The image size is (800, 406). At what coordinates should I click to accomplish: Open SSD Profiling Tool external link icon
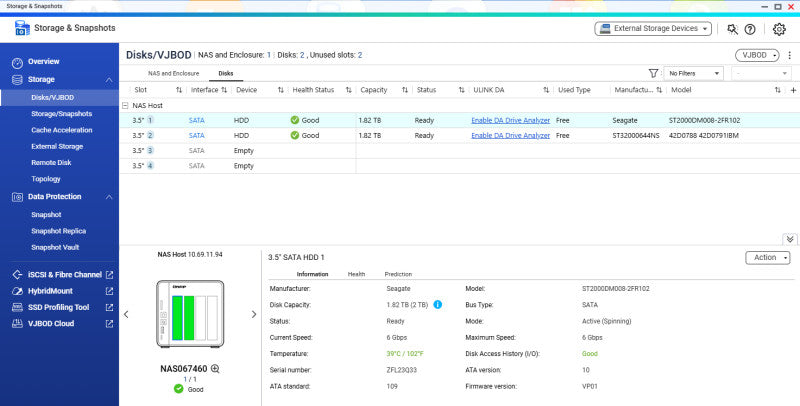tap(109, 308)
